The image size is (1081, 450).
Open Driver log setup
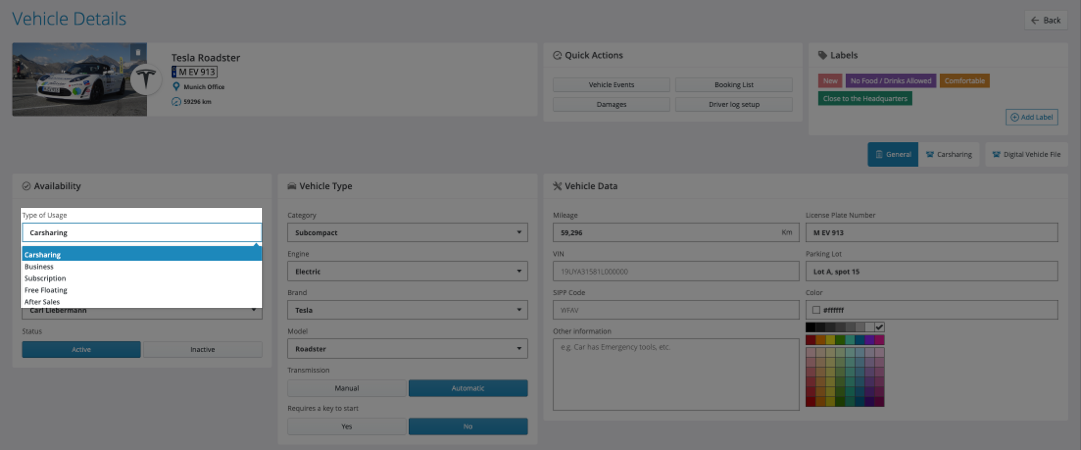pyautogui.click(x=734, y=104)
